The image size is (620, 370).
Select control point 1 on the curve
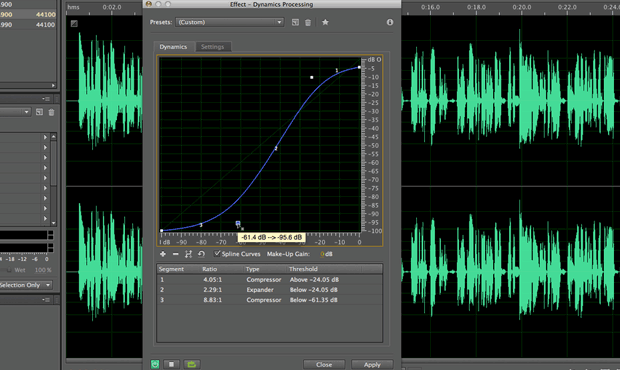tap(337, 71)
